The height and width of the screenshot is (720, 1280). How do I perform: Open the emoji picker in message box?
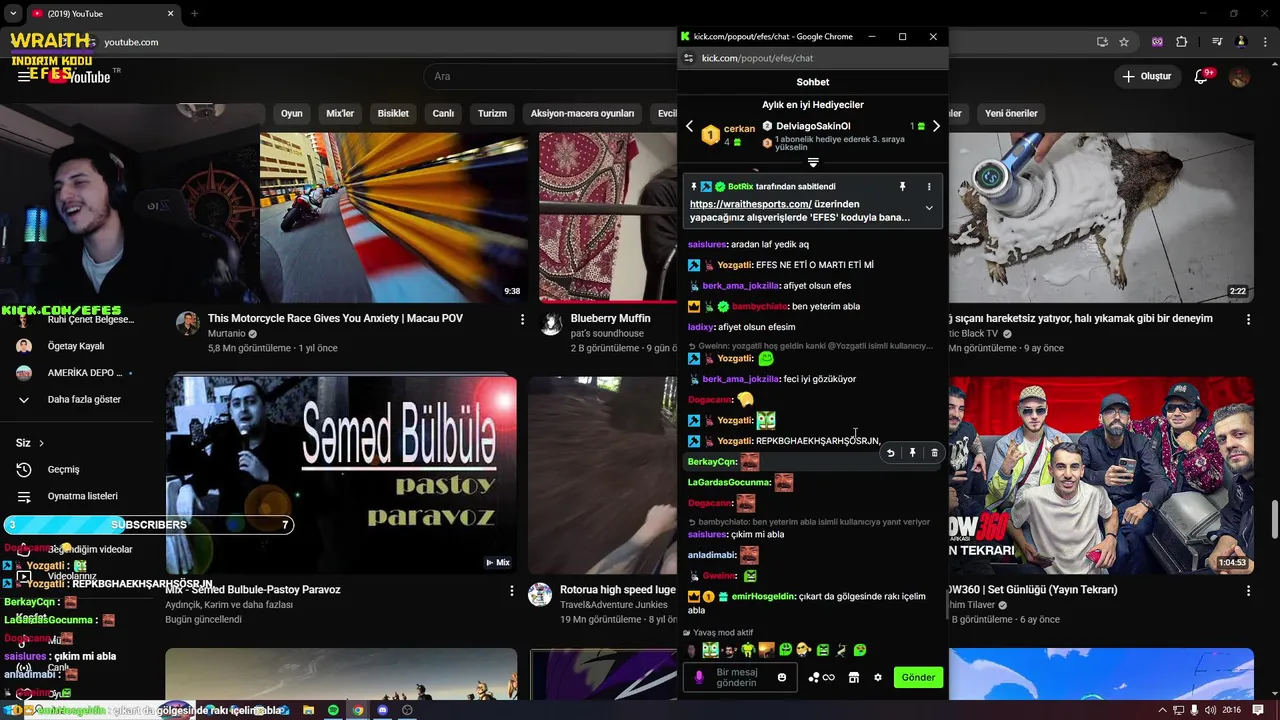pos(782,677)
